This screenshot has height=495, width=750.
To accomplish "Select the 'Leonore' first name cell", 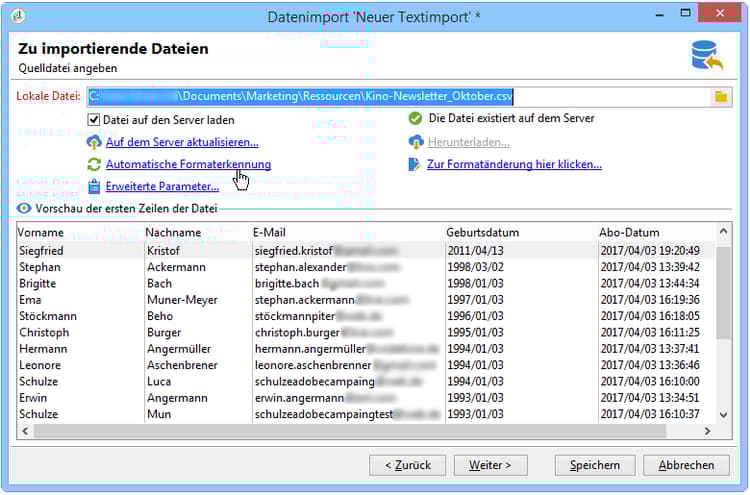I will (80, 365).
